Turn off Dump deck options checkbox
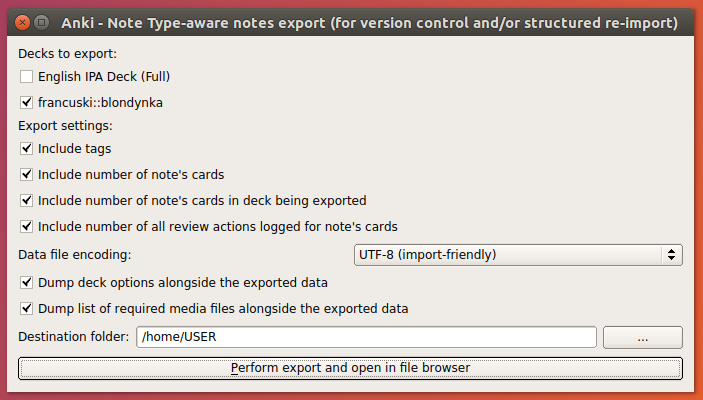Image resolution: width=703 pixels, height=400 pixels. pos(26,283)
